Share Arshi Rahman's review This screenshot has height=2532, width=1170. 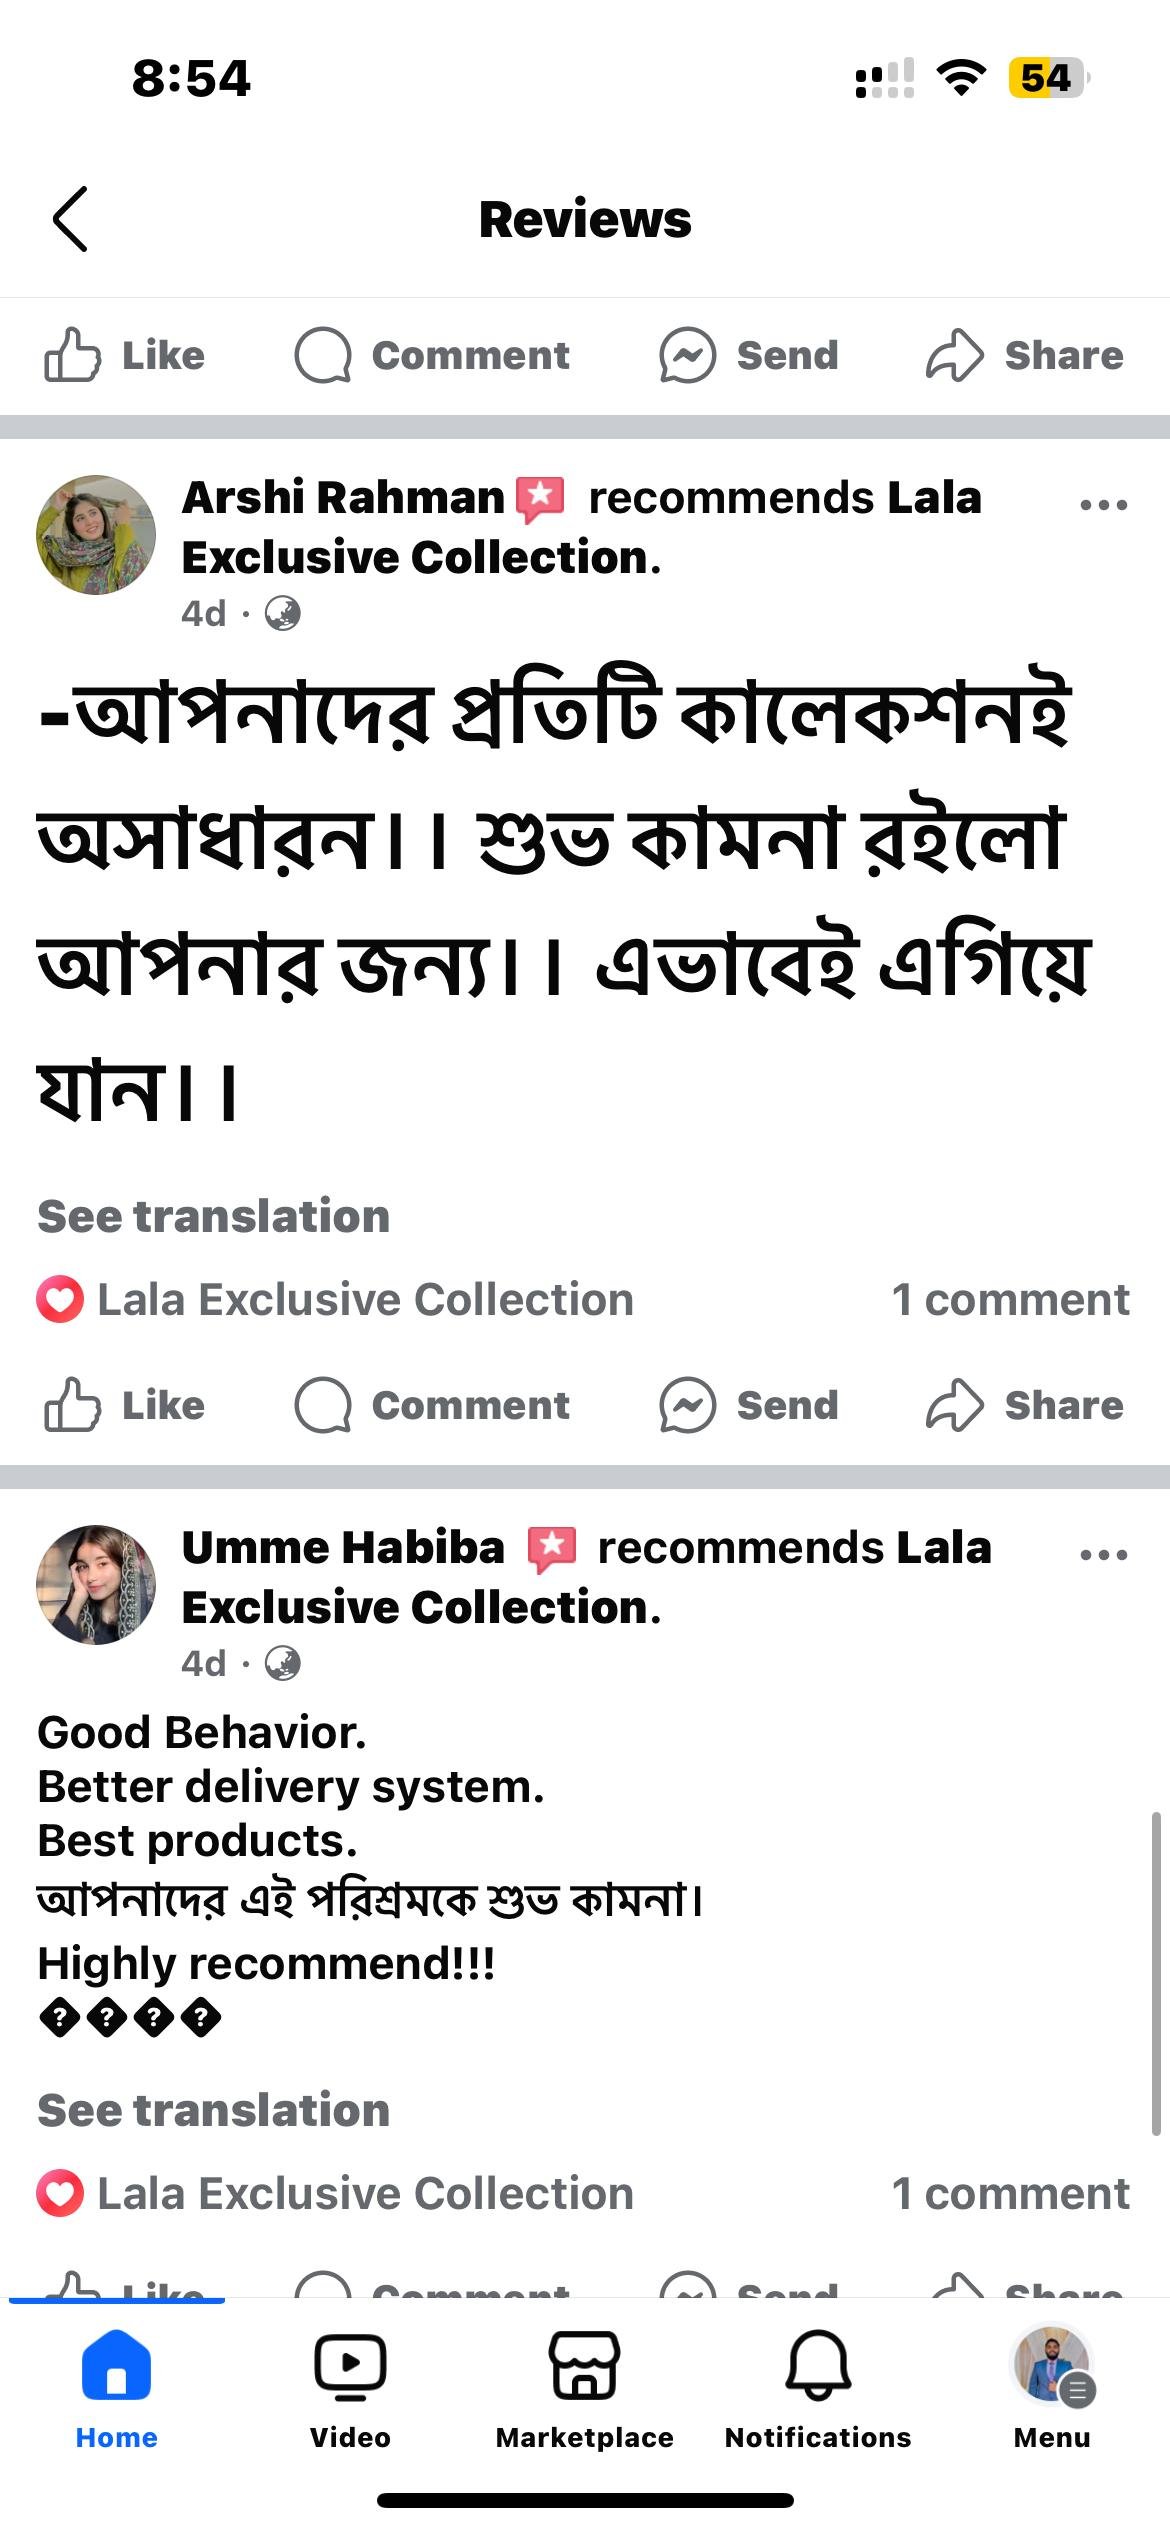tap(1025, 1405)
